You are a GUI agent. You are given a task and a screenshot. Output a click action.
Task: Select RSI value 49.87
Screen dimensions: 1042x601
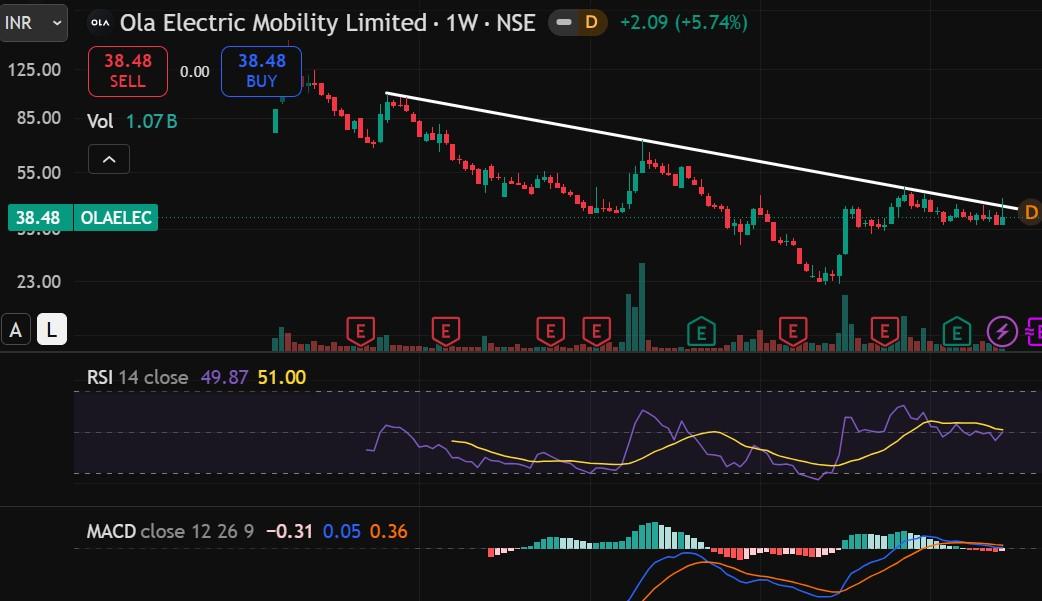coord(224,378)
